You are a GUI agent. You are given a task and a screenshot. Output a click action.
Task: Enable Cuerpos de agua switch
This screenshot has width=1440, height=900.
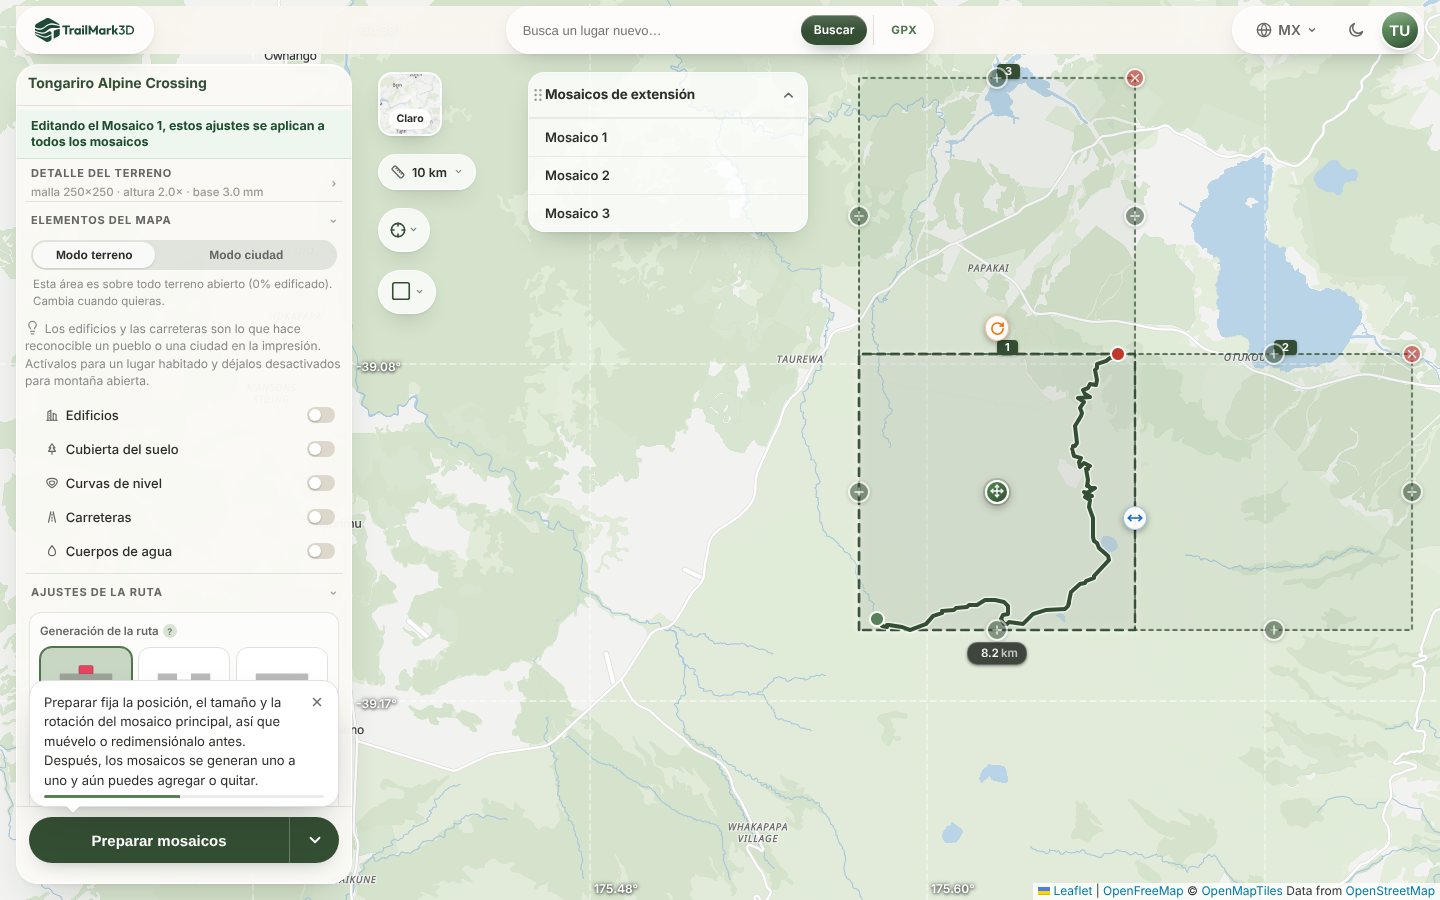pyautogui.click(x=321, y=551)
